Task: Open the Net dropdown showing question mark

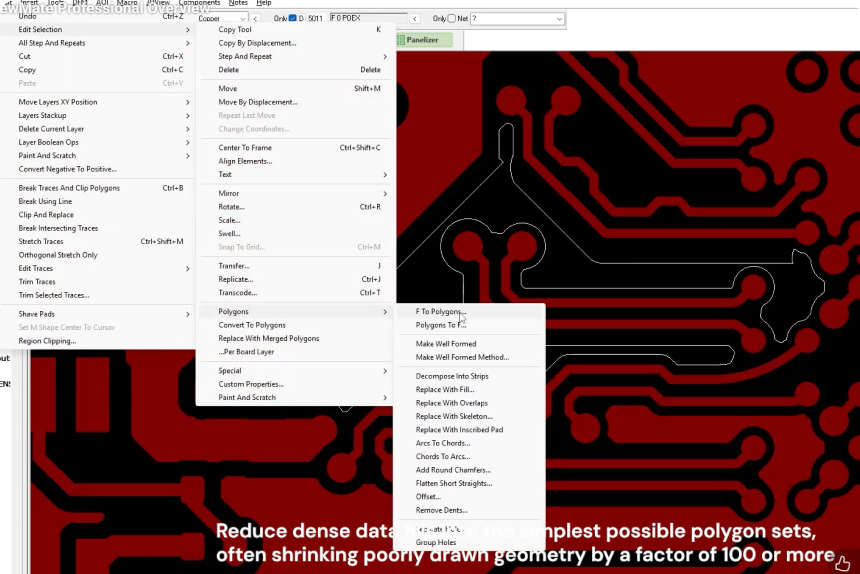Action: pos(517,19)
